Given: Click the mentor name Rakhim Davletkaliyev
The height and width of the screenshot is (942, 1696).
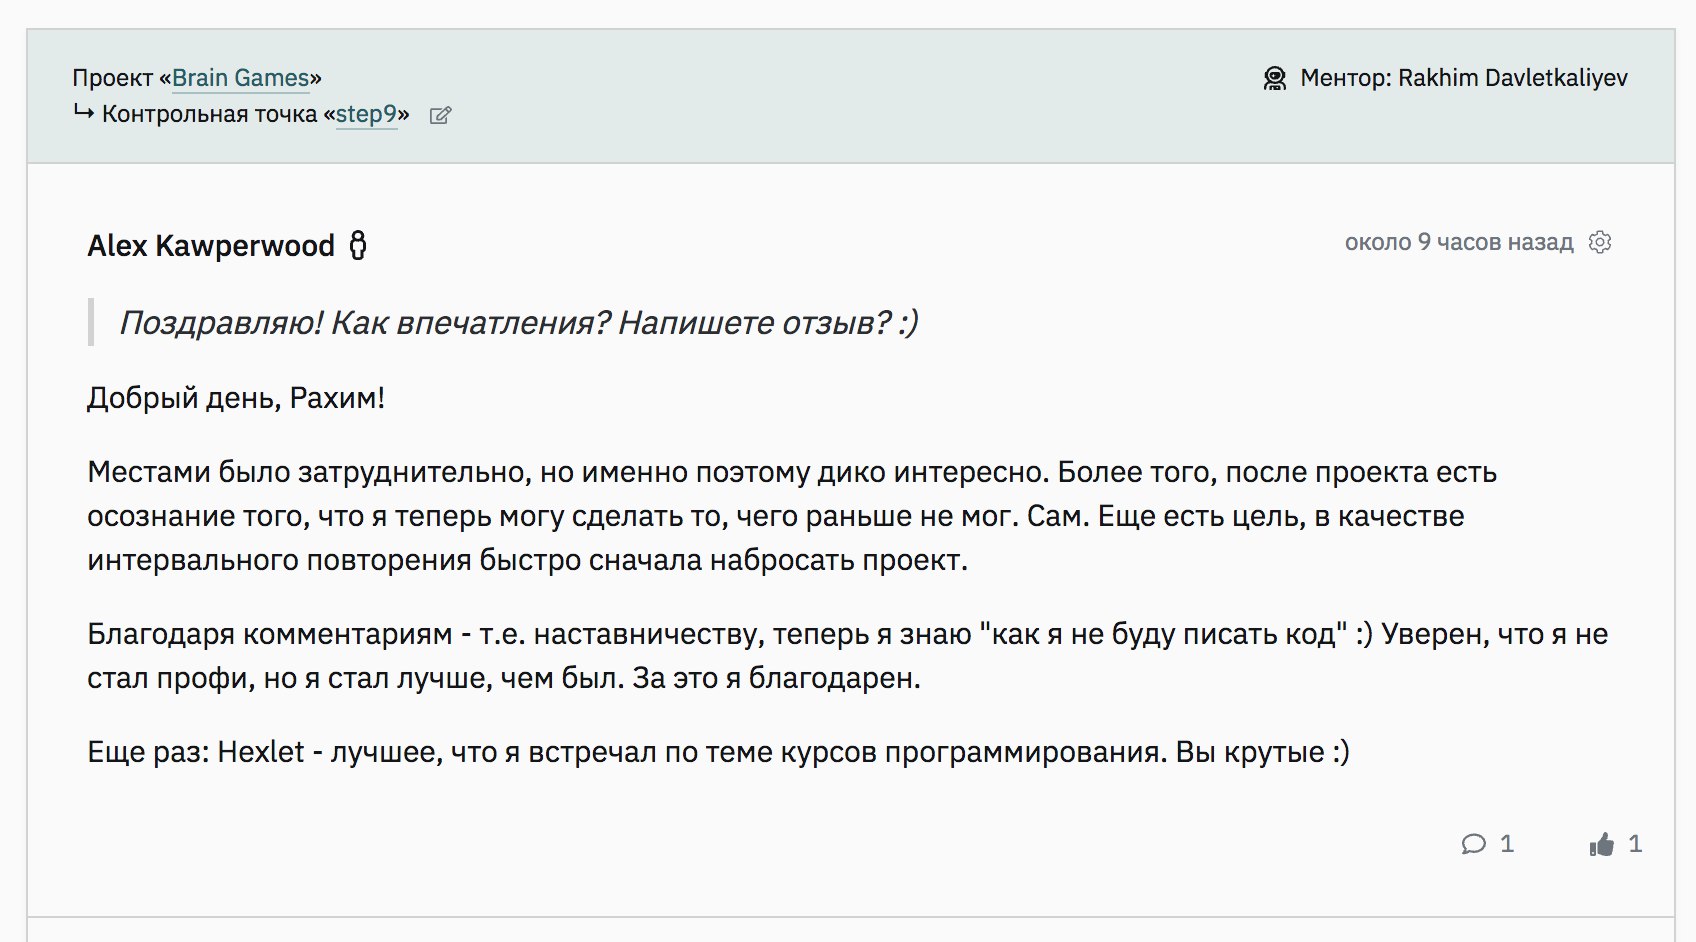Looking at the screenshot, I should tap(1512, 78).
